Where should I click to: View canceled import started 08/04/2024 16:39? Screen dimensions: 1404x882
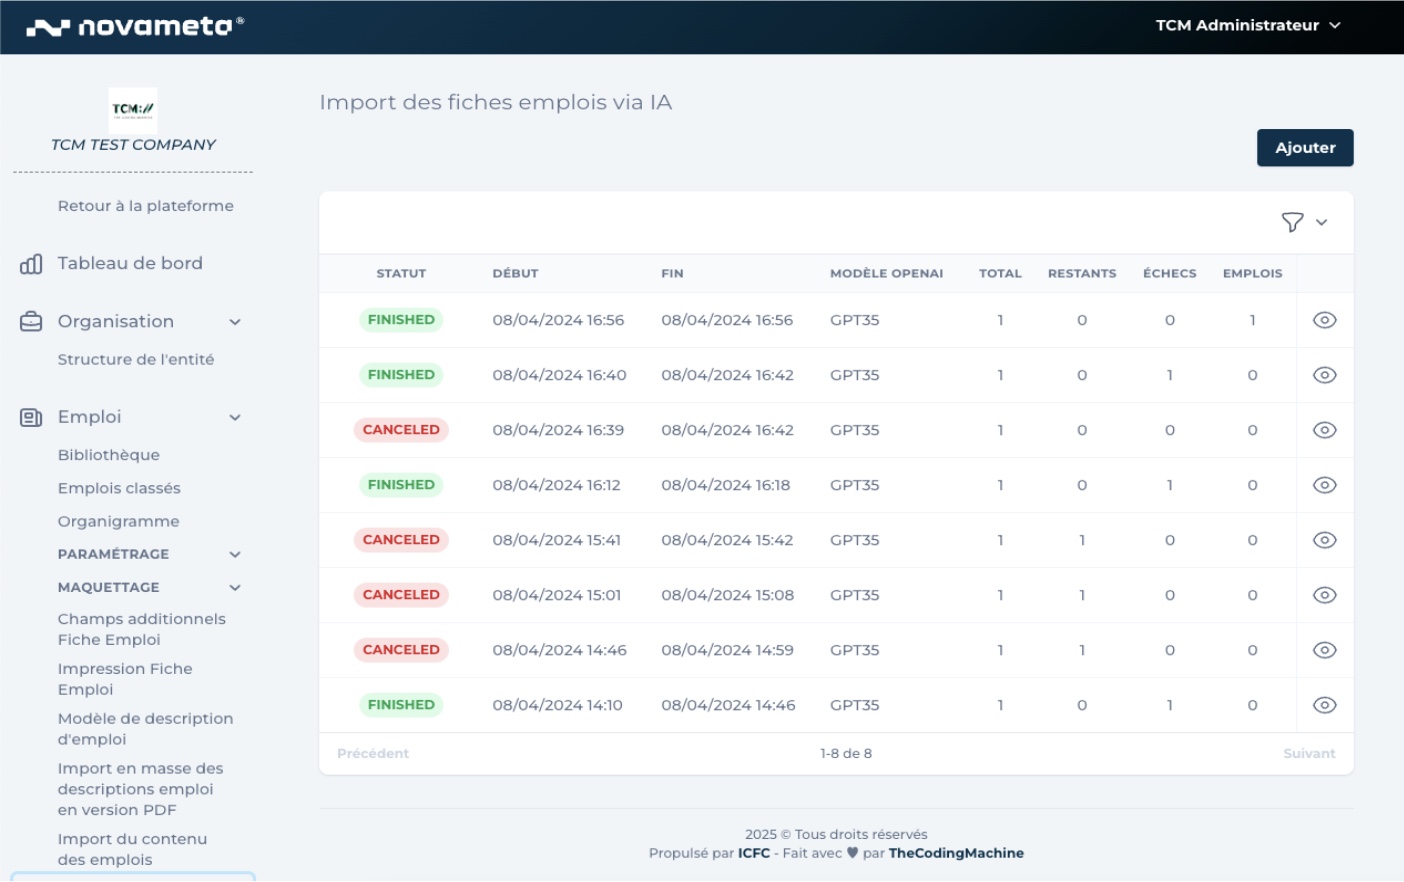(1324, 430)
